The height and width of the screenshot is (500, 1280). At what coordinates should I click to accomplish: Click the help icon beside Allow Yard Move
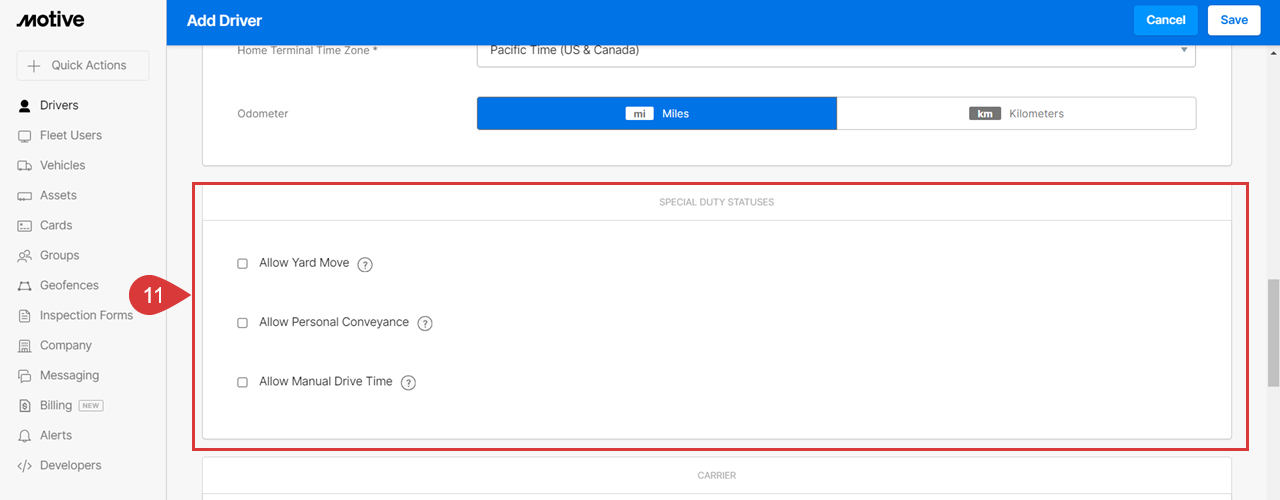tap(365, 265)
